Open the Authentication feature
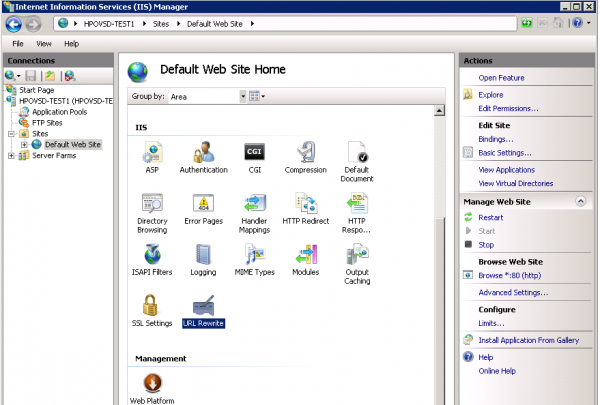 [x=204, y=157]
